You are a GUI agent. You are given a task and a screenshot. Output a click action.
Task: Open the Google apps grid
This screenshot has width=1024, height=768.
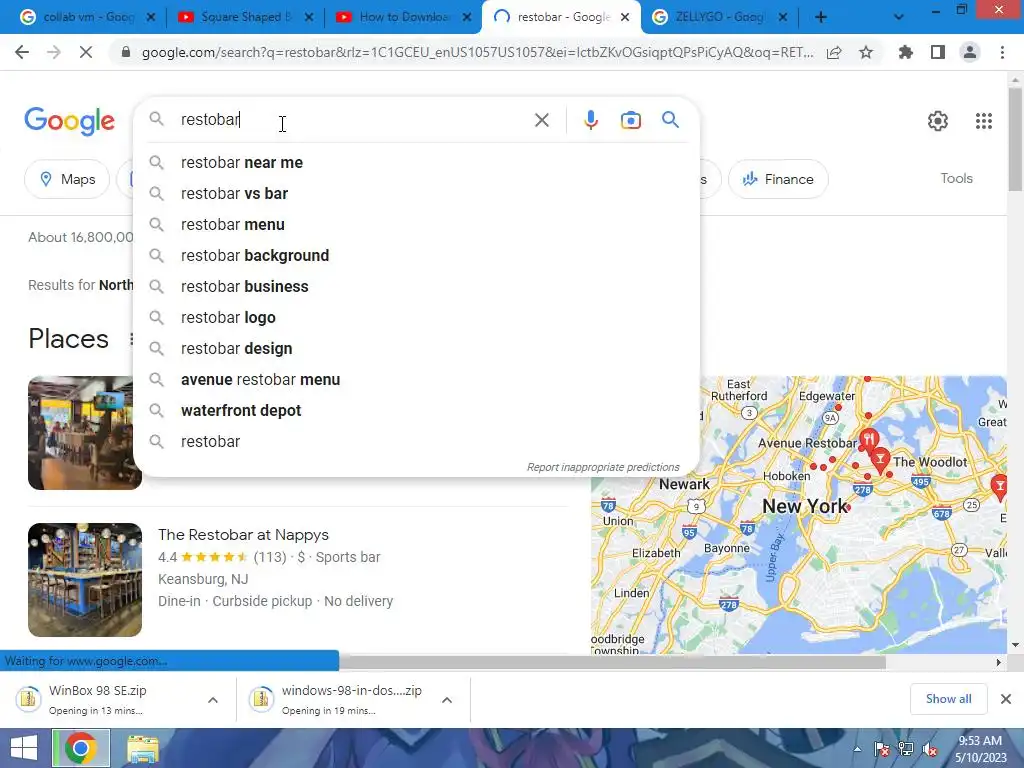pos(984,121)
